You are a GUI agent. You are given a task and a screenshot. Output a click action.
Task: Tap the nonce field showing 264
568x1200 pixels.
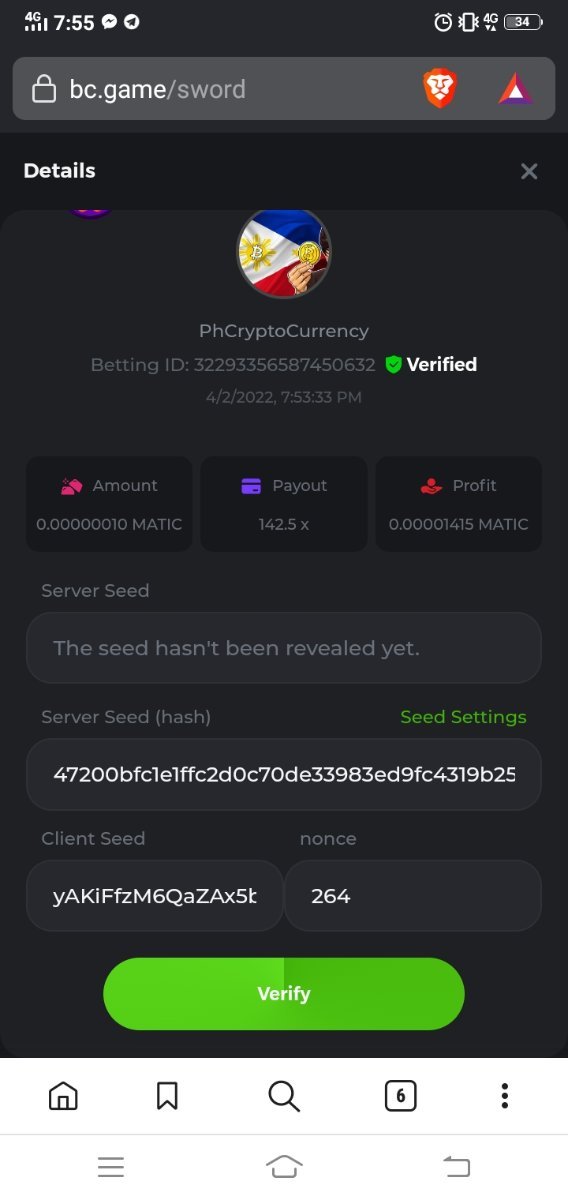click(413, 896)
